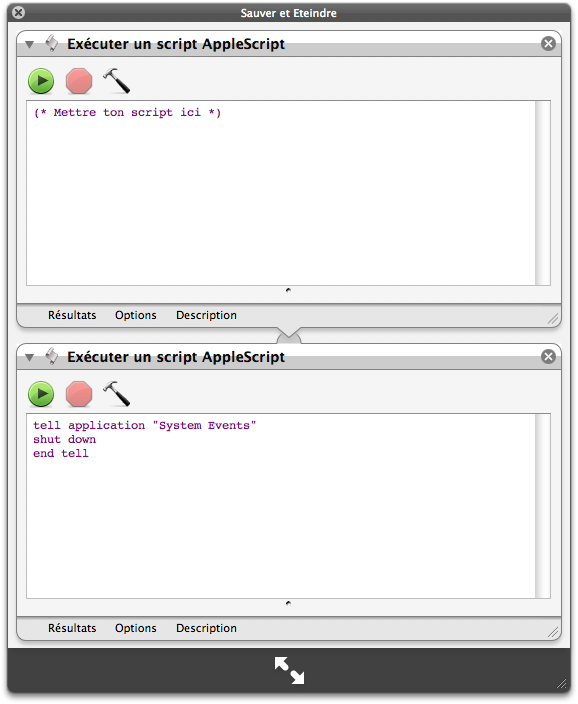
Task: Remove the first AppleScript action with its X button
Action: click(548, 44)
